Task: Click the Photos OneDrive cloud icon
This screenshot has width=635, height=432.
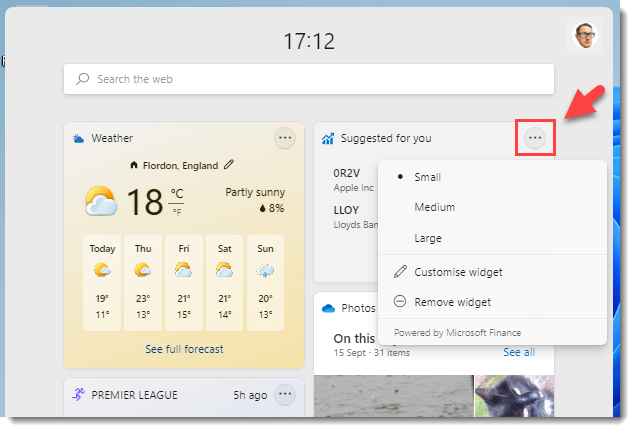Action: pos(328,309)
